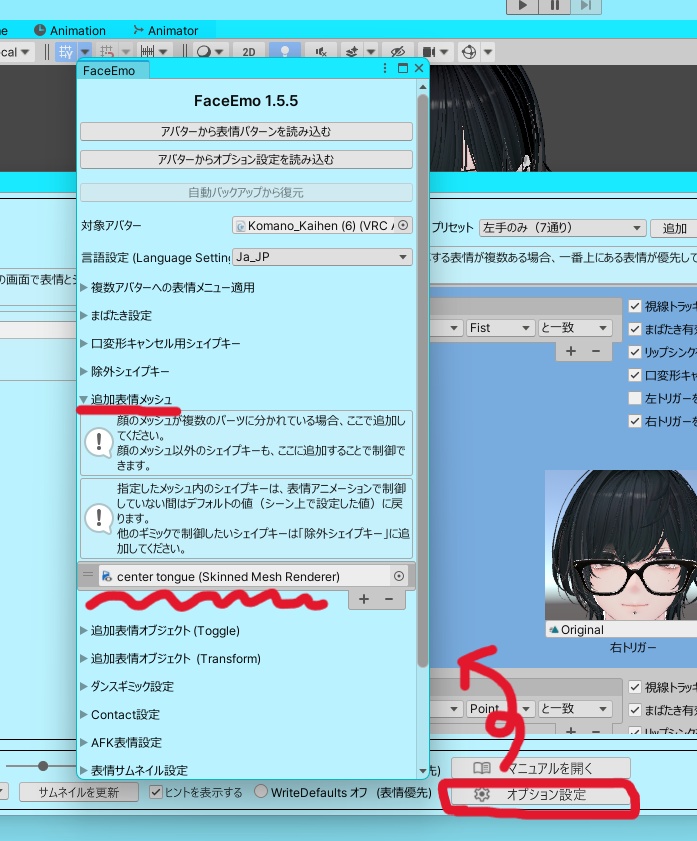Toggle 2D scene view mode
697x841 pixels.
point(249,51)
